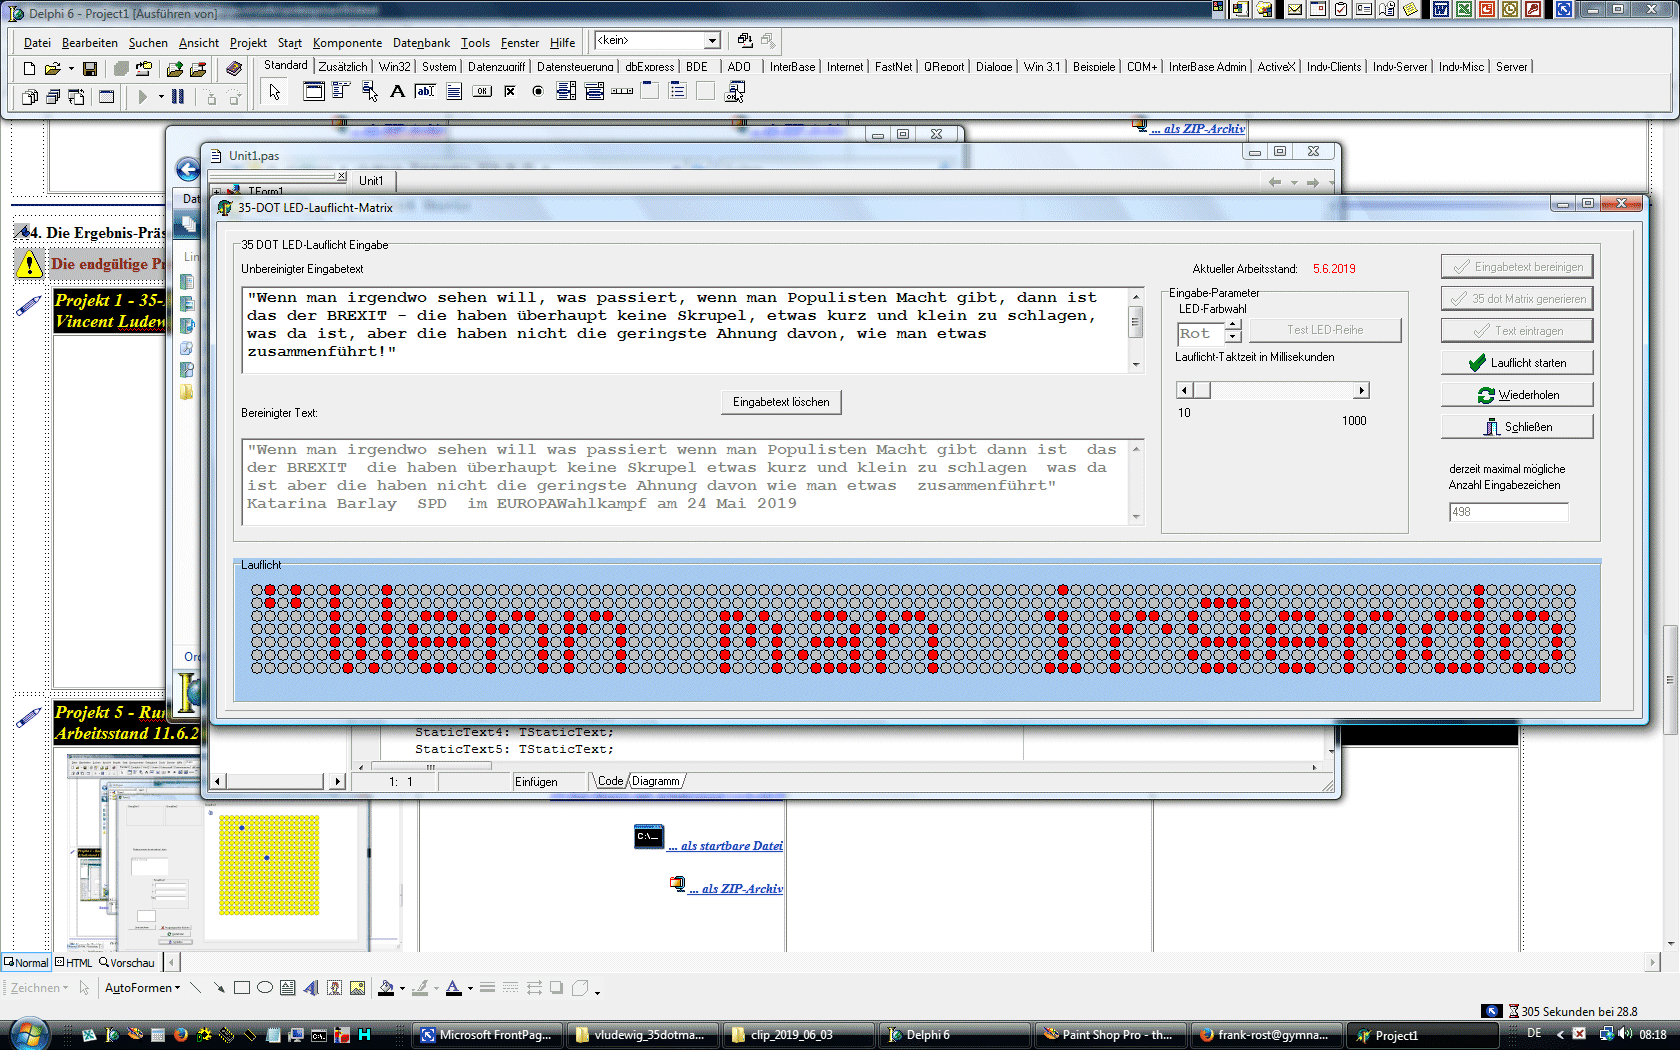
Task: Open the Datei menu
Action: (x=37, y=43)
